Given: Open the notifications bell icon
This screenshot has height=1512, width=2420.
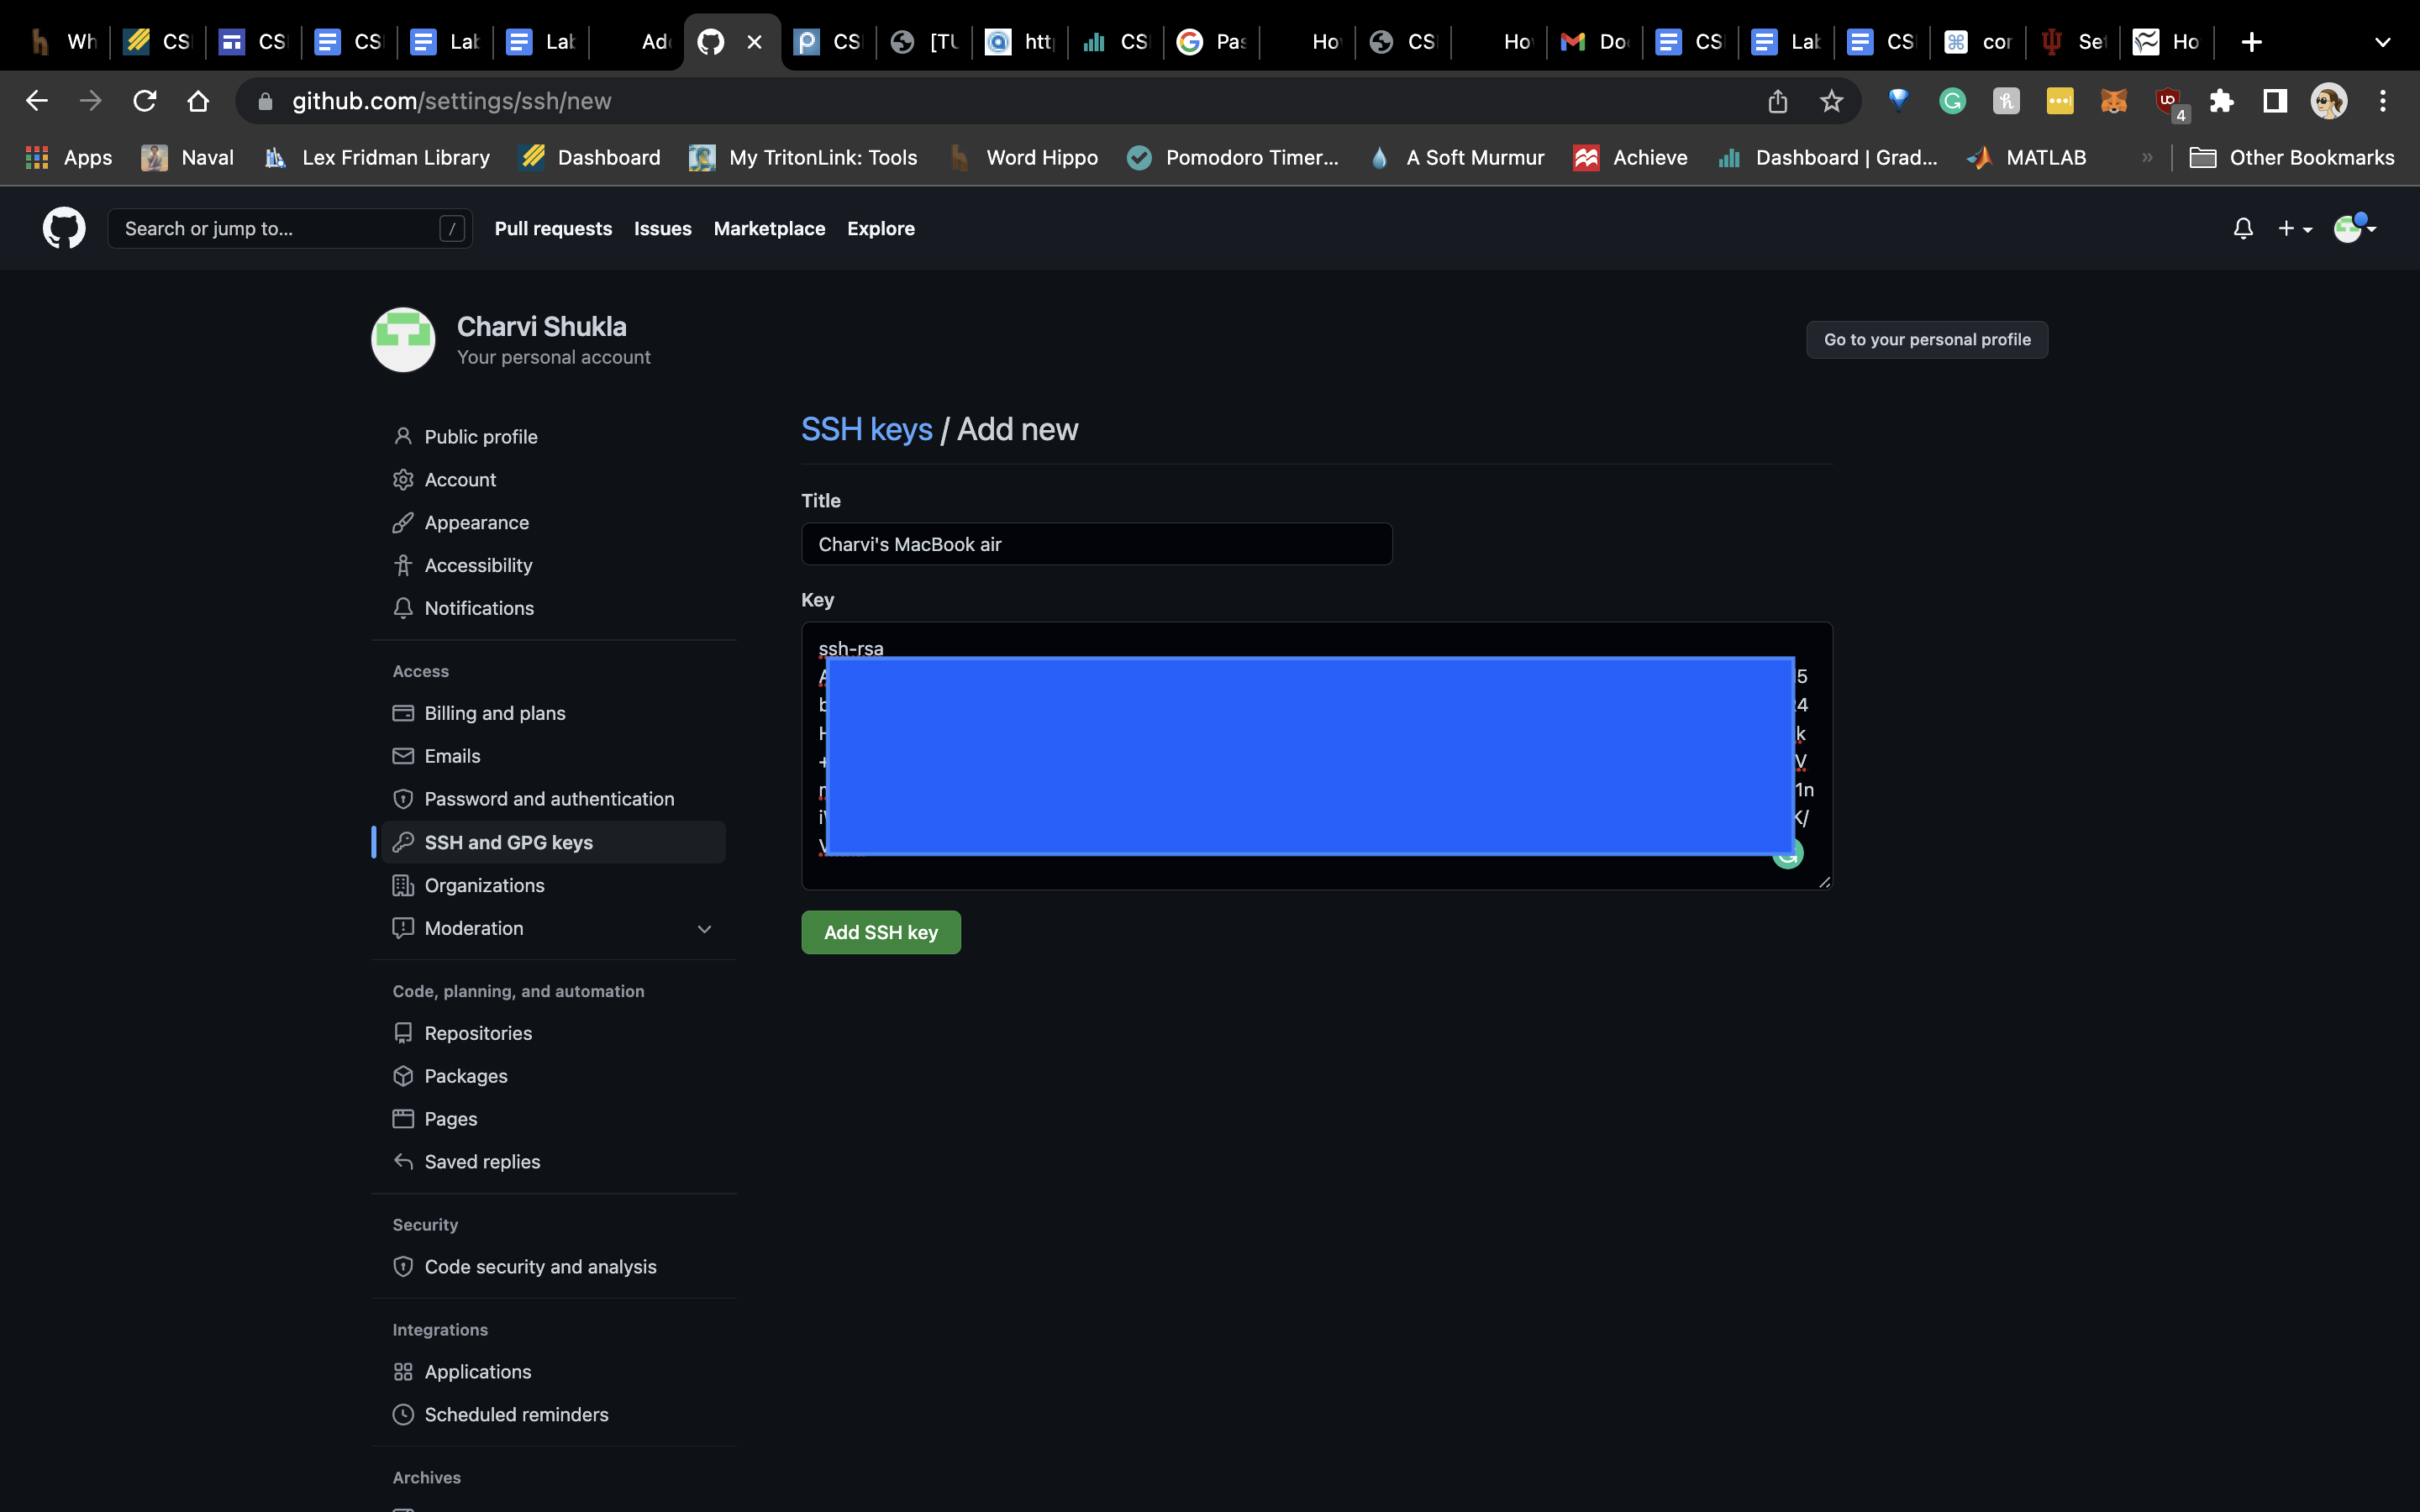Looking at the screenshot, I should pos(2243,229).
